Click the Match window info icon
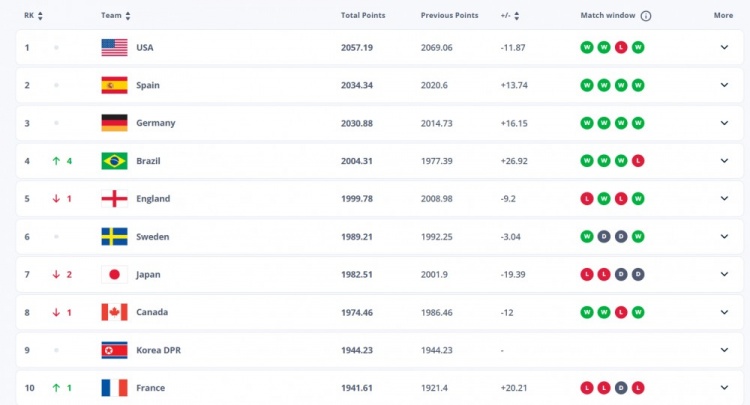The image size is (750, 405). [646, 16]
